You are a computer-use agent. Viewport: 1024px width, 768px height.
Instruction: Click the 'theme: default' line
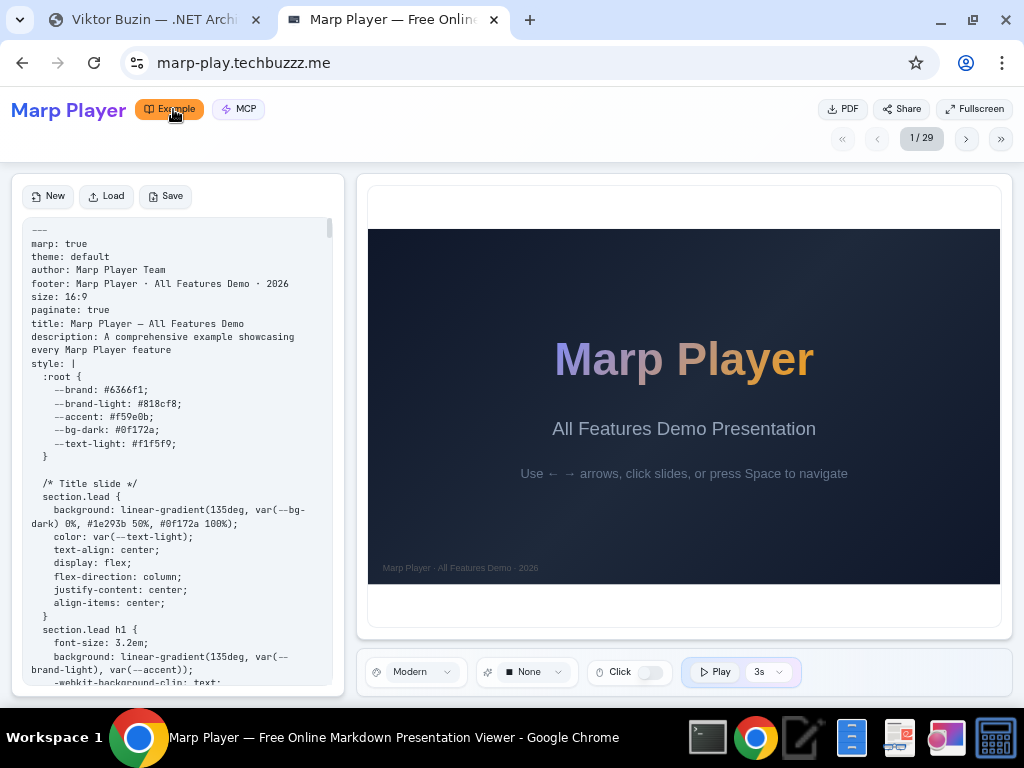click(x=71, y=257)
